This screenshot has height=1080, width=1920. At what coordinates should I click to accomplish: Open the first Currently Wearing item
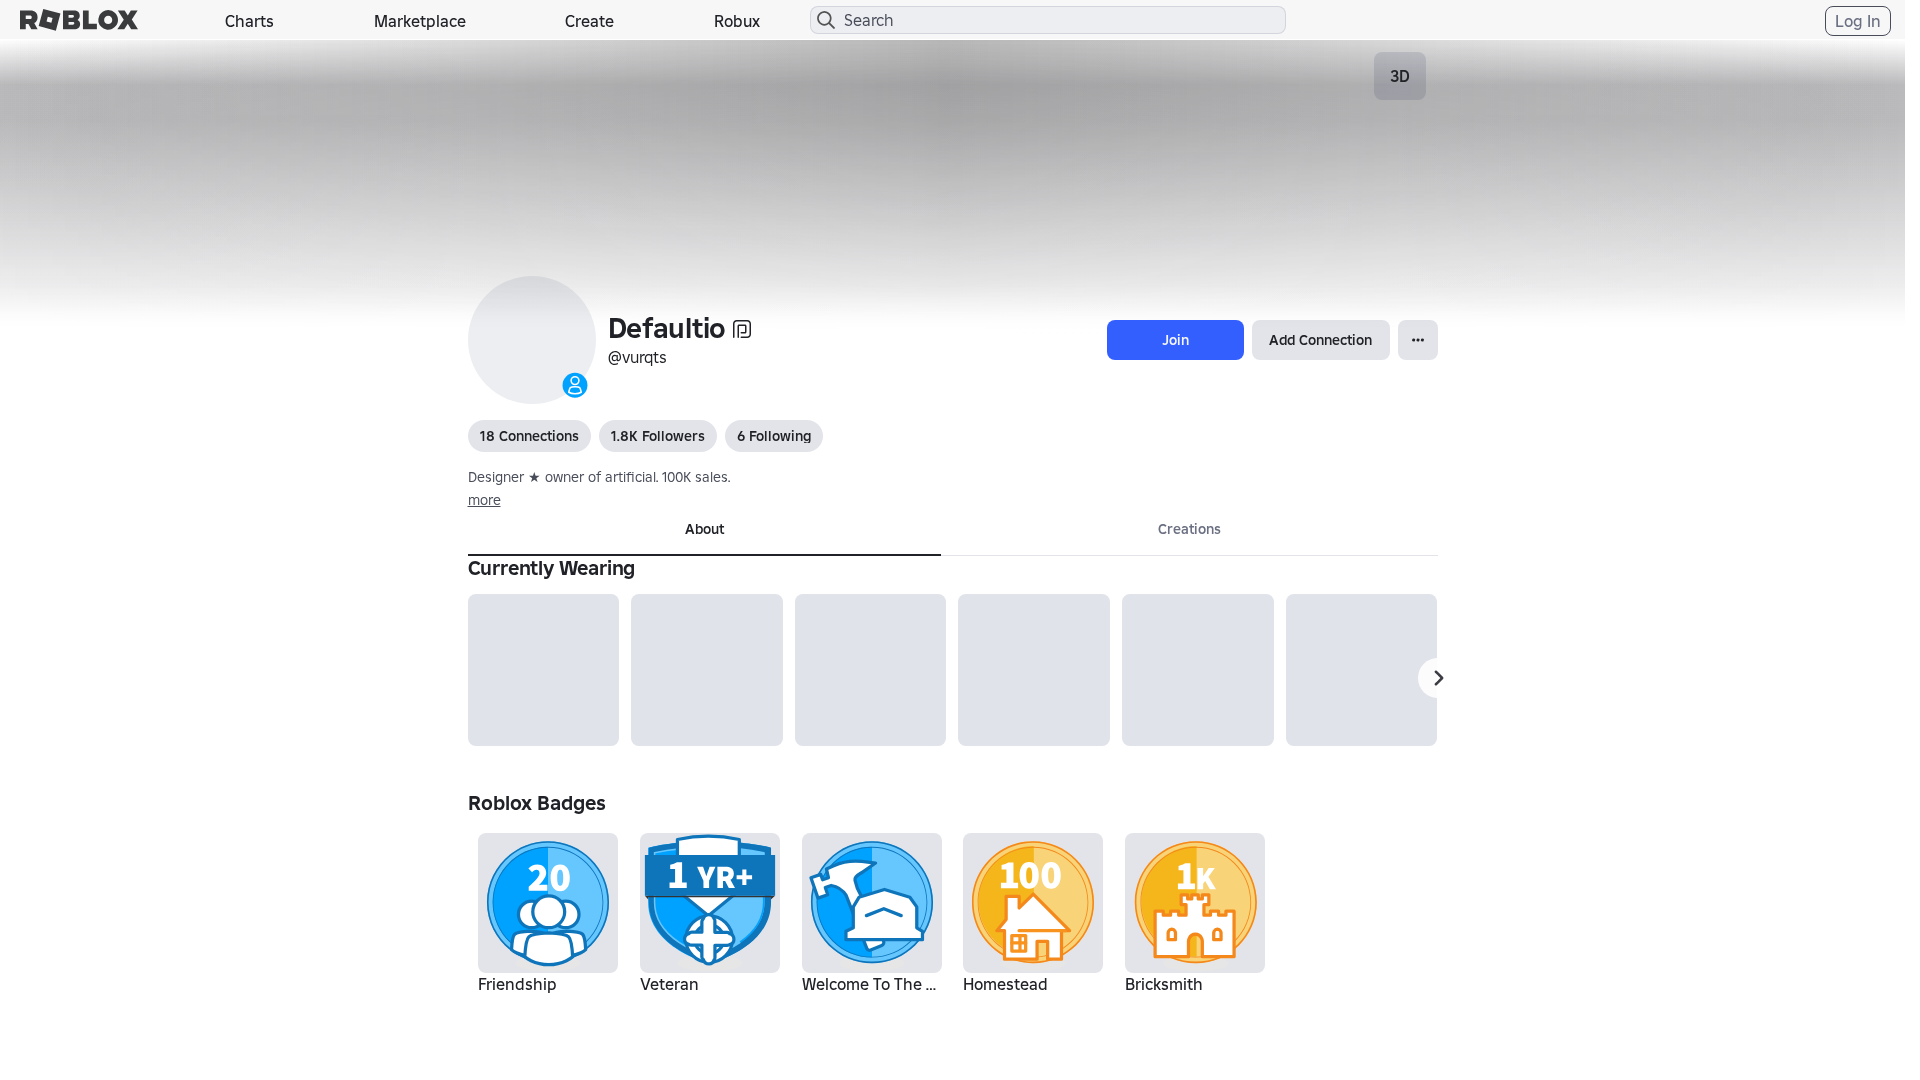543,670
